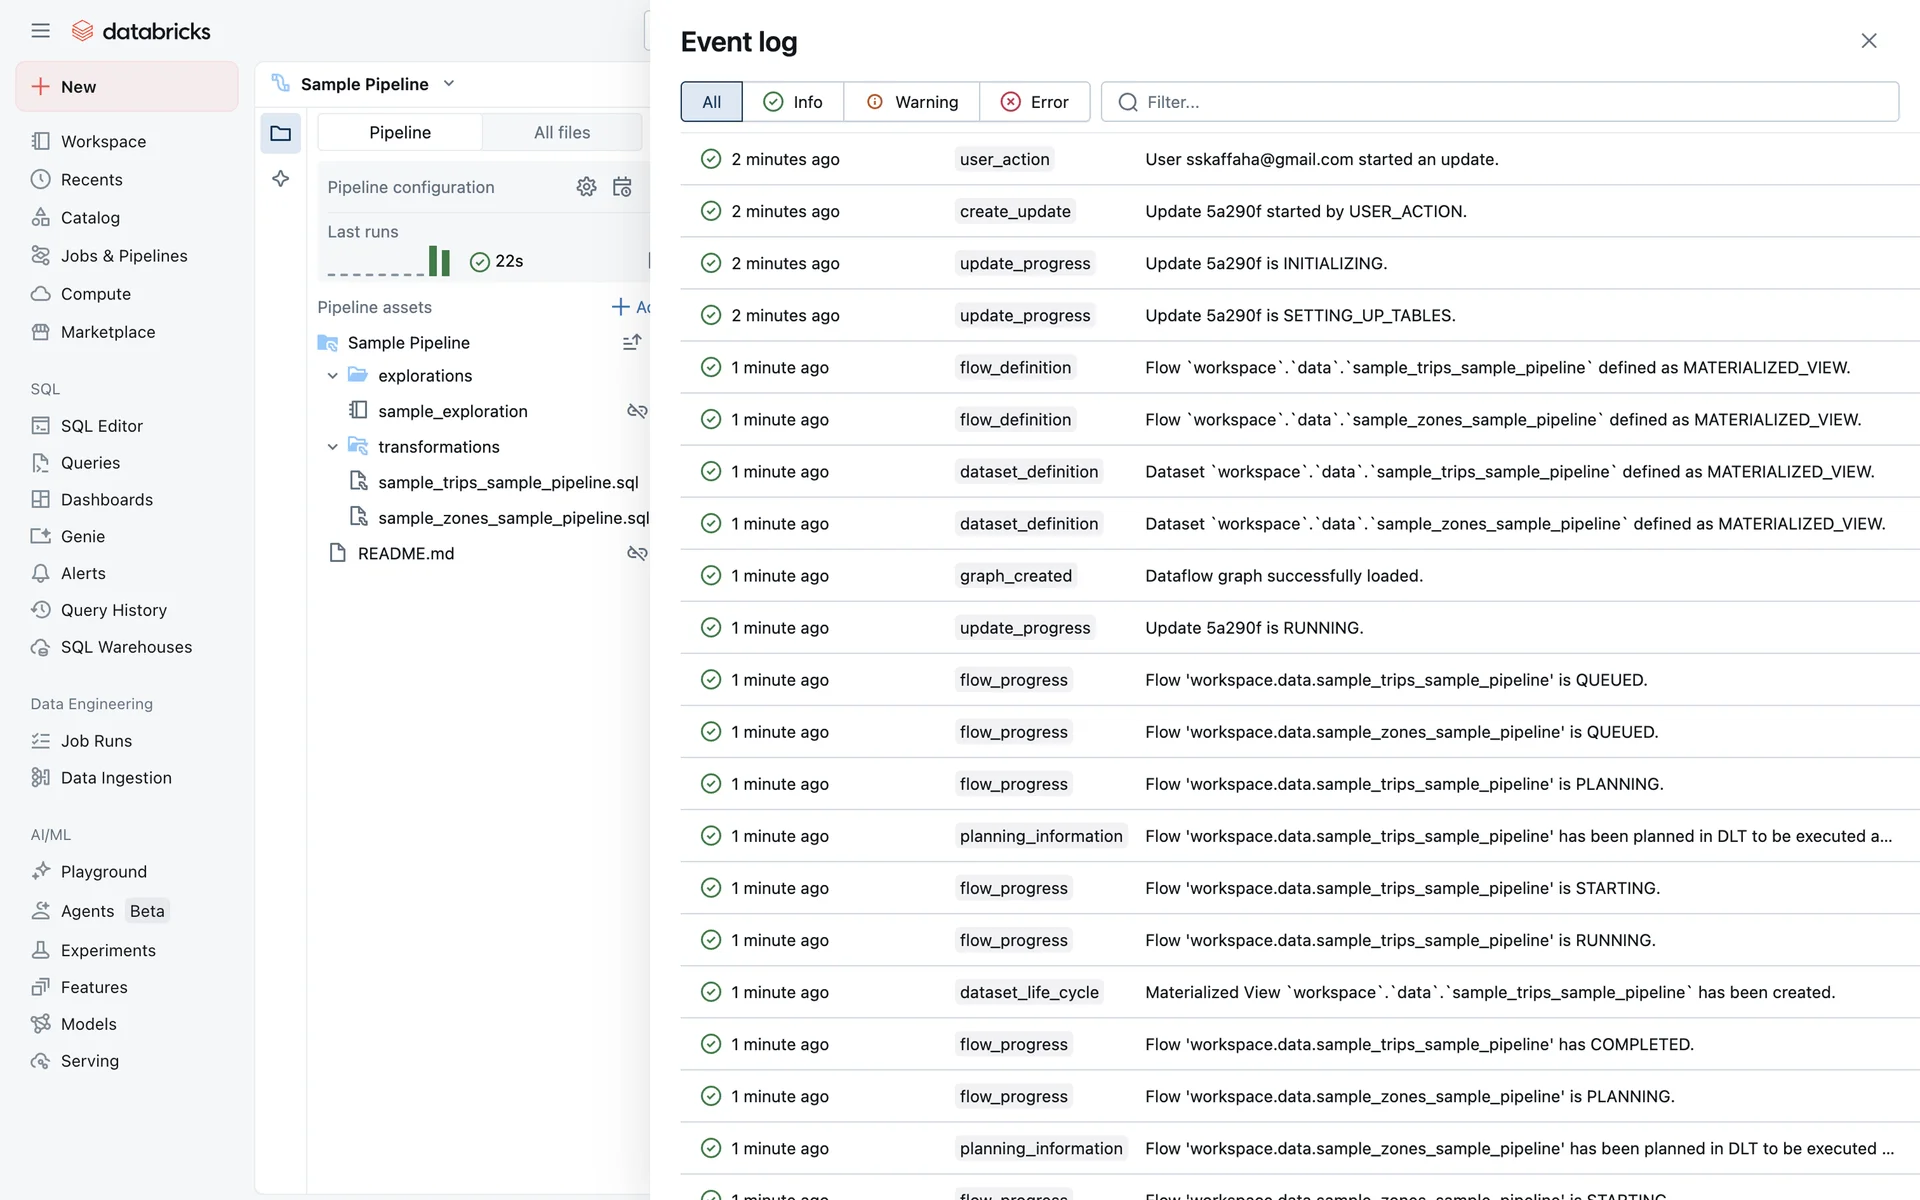Screen dimensions: 1920x1200
Task: Open the Sample Pipeline name dropdown
Action: click(x=449, y=84)
